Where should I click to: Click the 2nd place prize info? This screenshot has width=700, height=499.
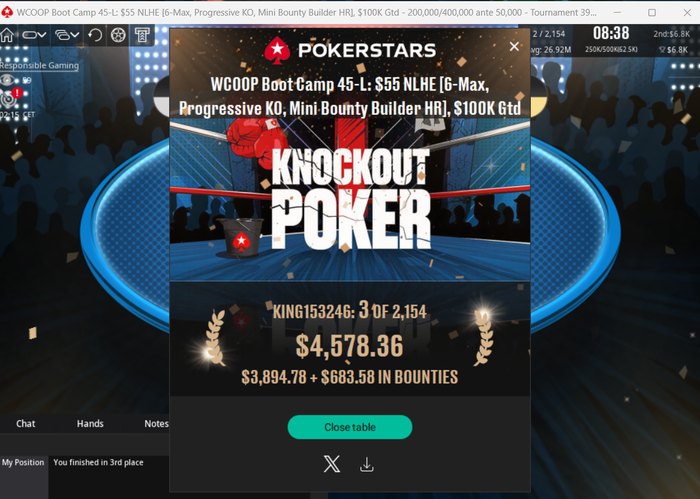pyautogui.click(x=671, y=34)
